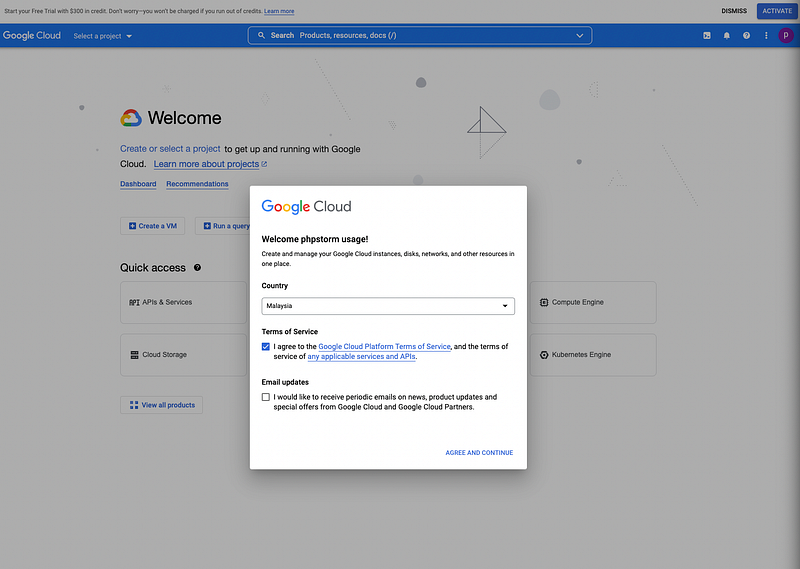Open Google Cloud Platform Terms of Service link

pos(384,347)
